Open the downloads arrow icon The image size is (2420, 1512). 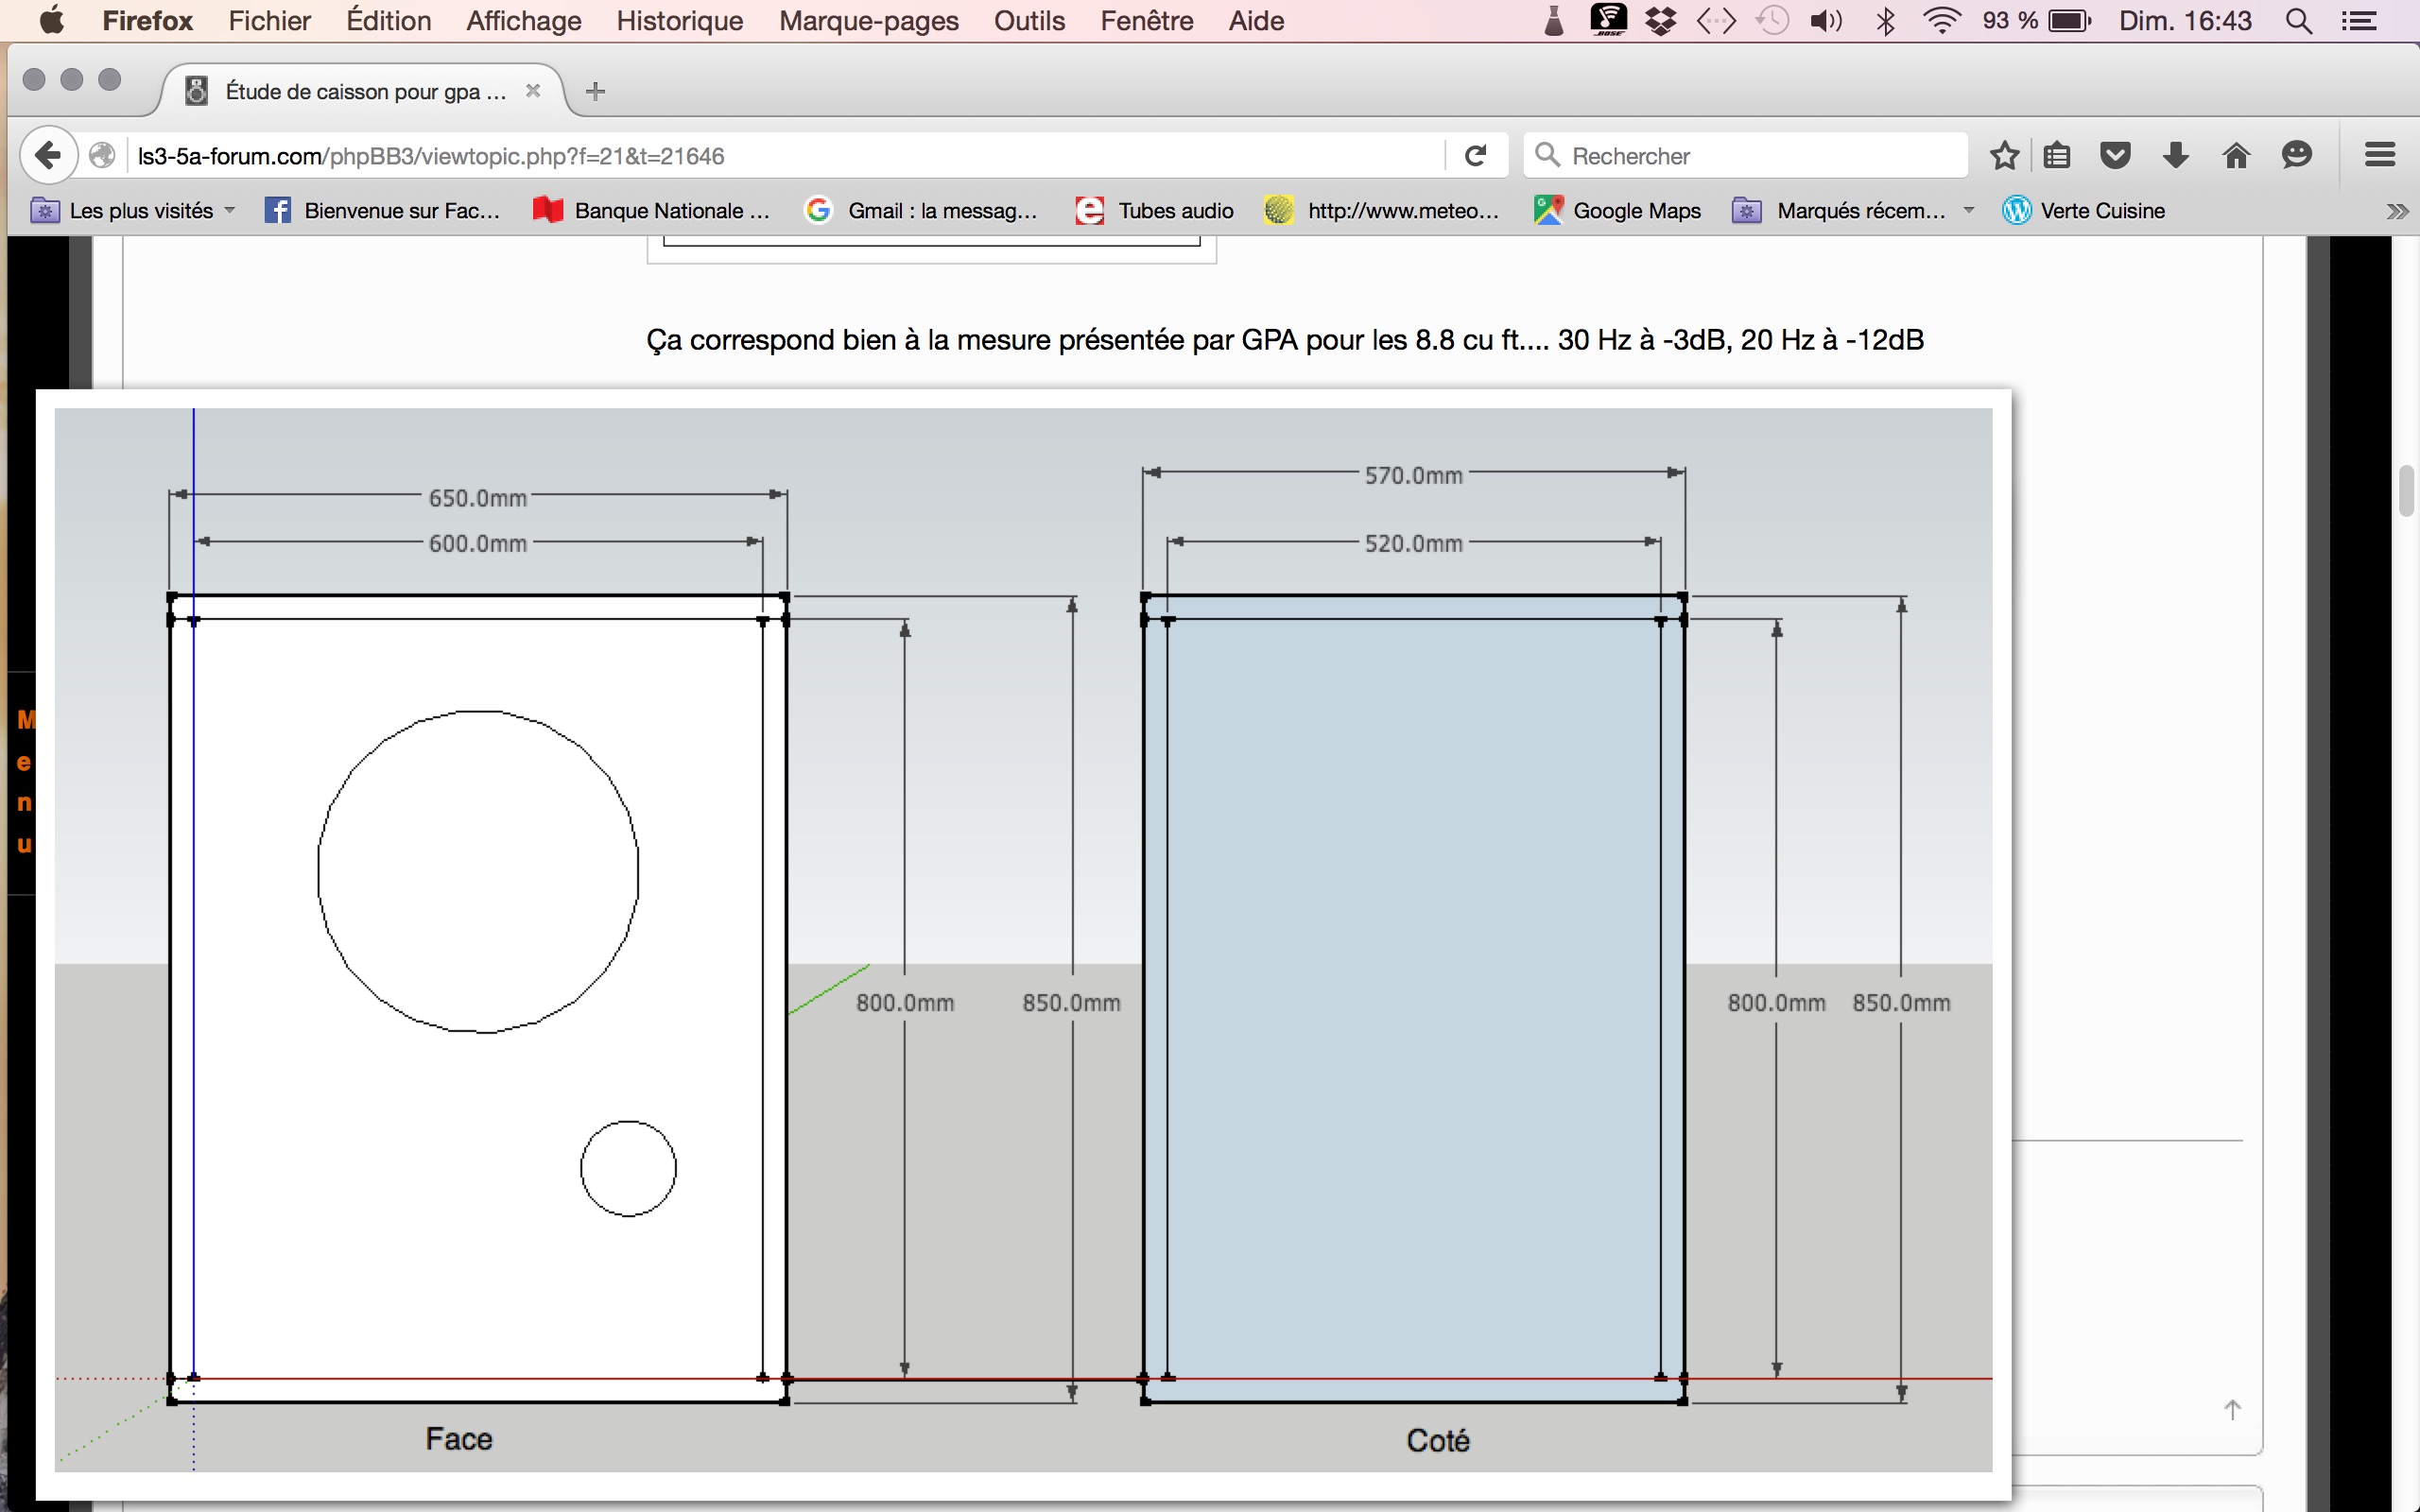(2176, 155)
